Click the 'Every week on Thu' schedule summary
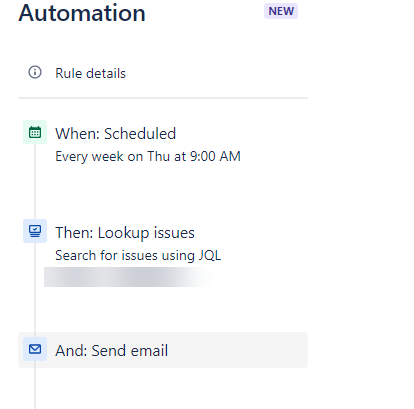Image resolution: width=414 pixels, height=409 pixels. tap(148, 156)
